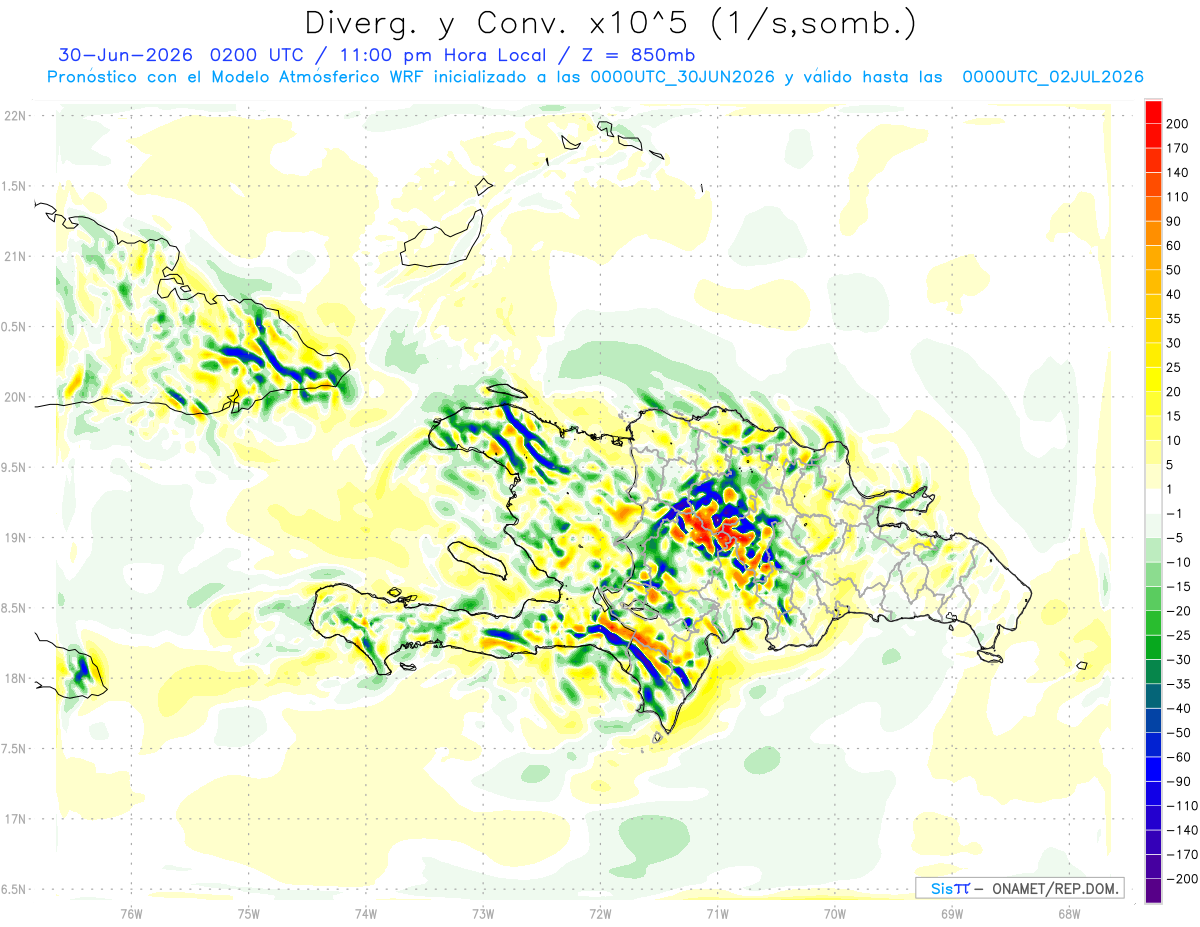Click the '20N' latitude label
This screenshot has width=1200, height=927.
click(x=15, y=397)
